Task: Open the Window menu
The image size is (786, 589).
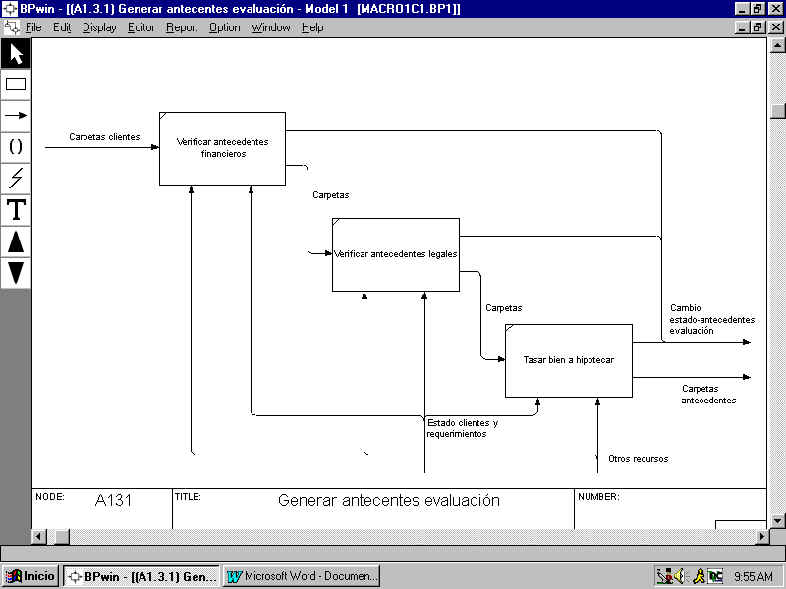Action: click(271, 27)
